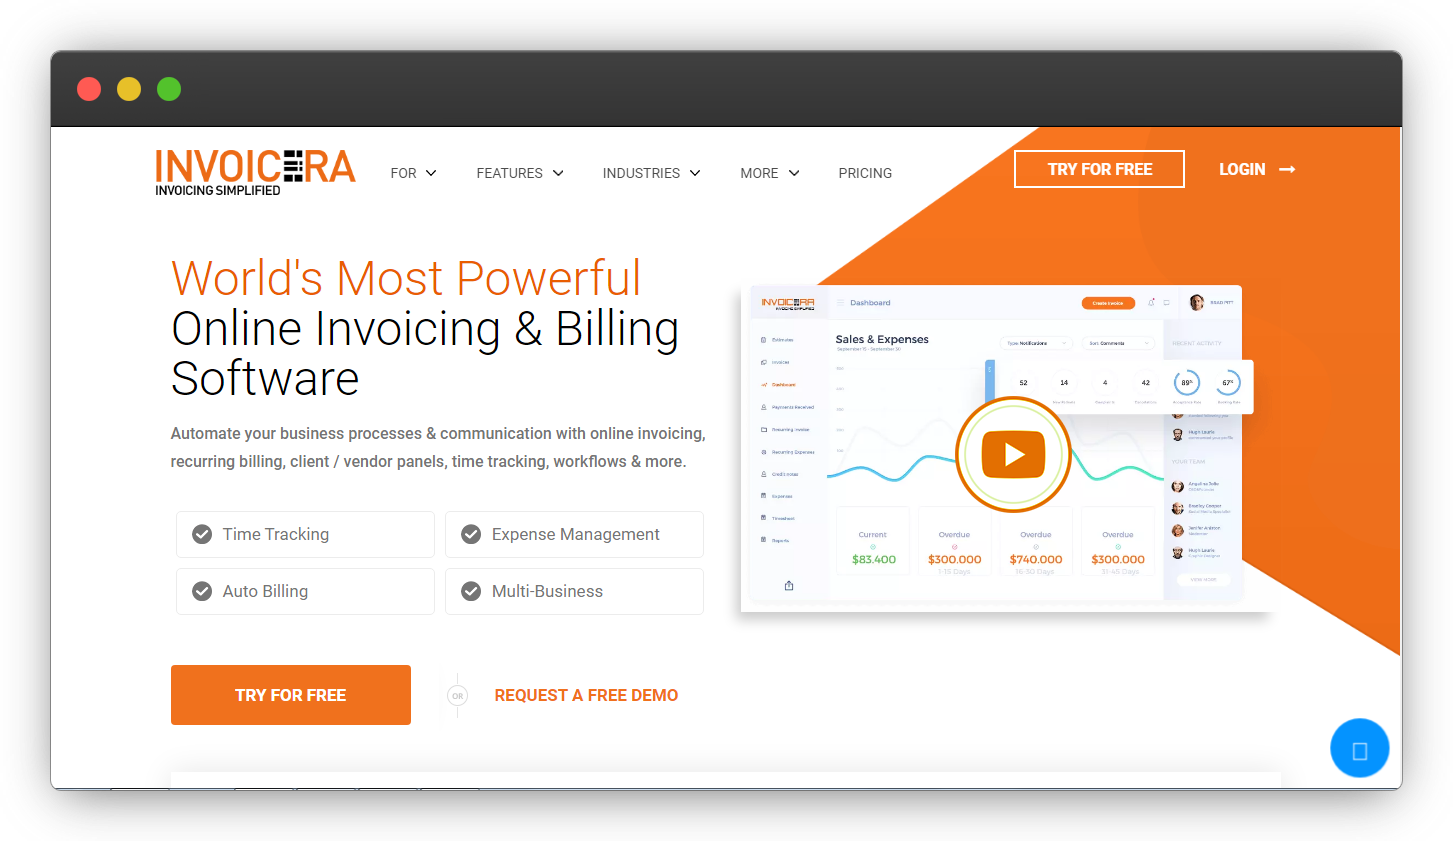This screenshot has height=841, width=1453.
Task: Click Recurring Expenses in the preview sidebar
Action: coord(788,452)
